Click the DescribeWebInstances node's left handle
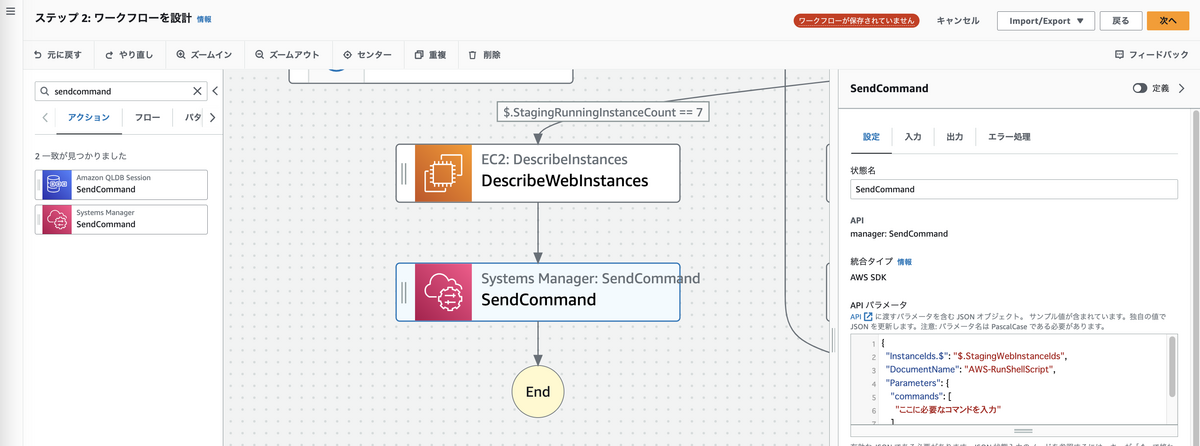The width and height of the screenshot is (1200, 446). tap(404, 174)
